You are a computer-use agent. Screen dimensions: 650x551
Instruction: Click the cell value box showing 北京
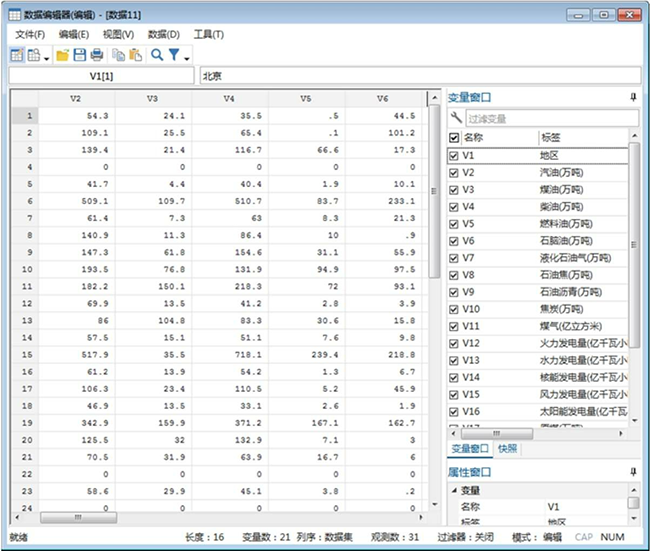pyautogui.click(x=420, y=76)
